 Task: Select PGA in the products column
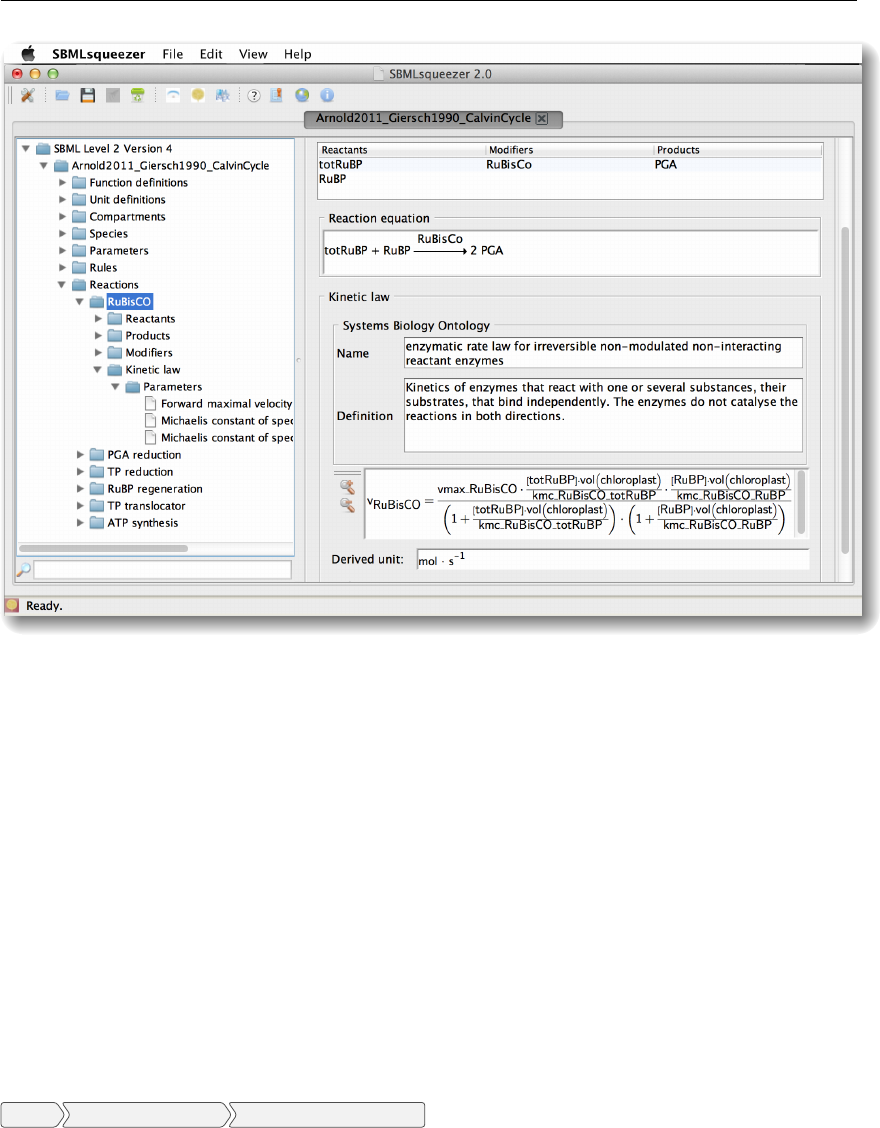coord(666,165)
